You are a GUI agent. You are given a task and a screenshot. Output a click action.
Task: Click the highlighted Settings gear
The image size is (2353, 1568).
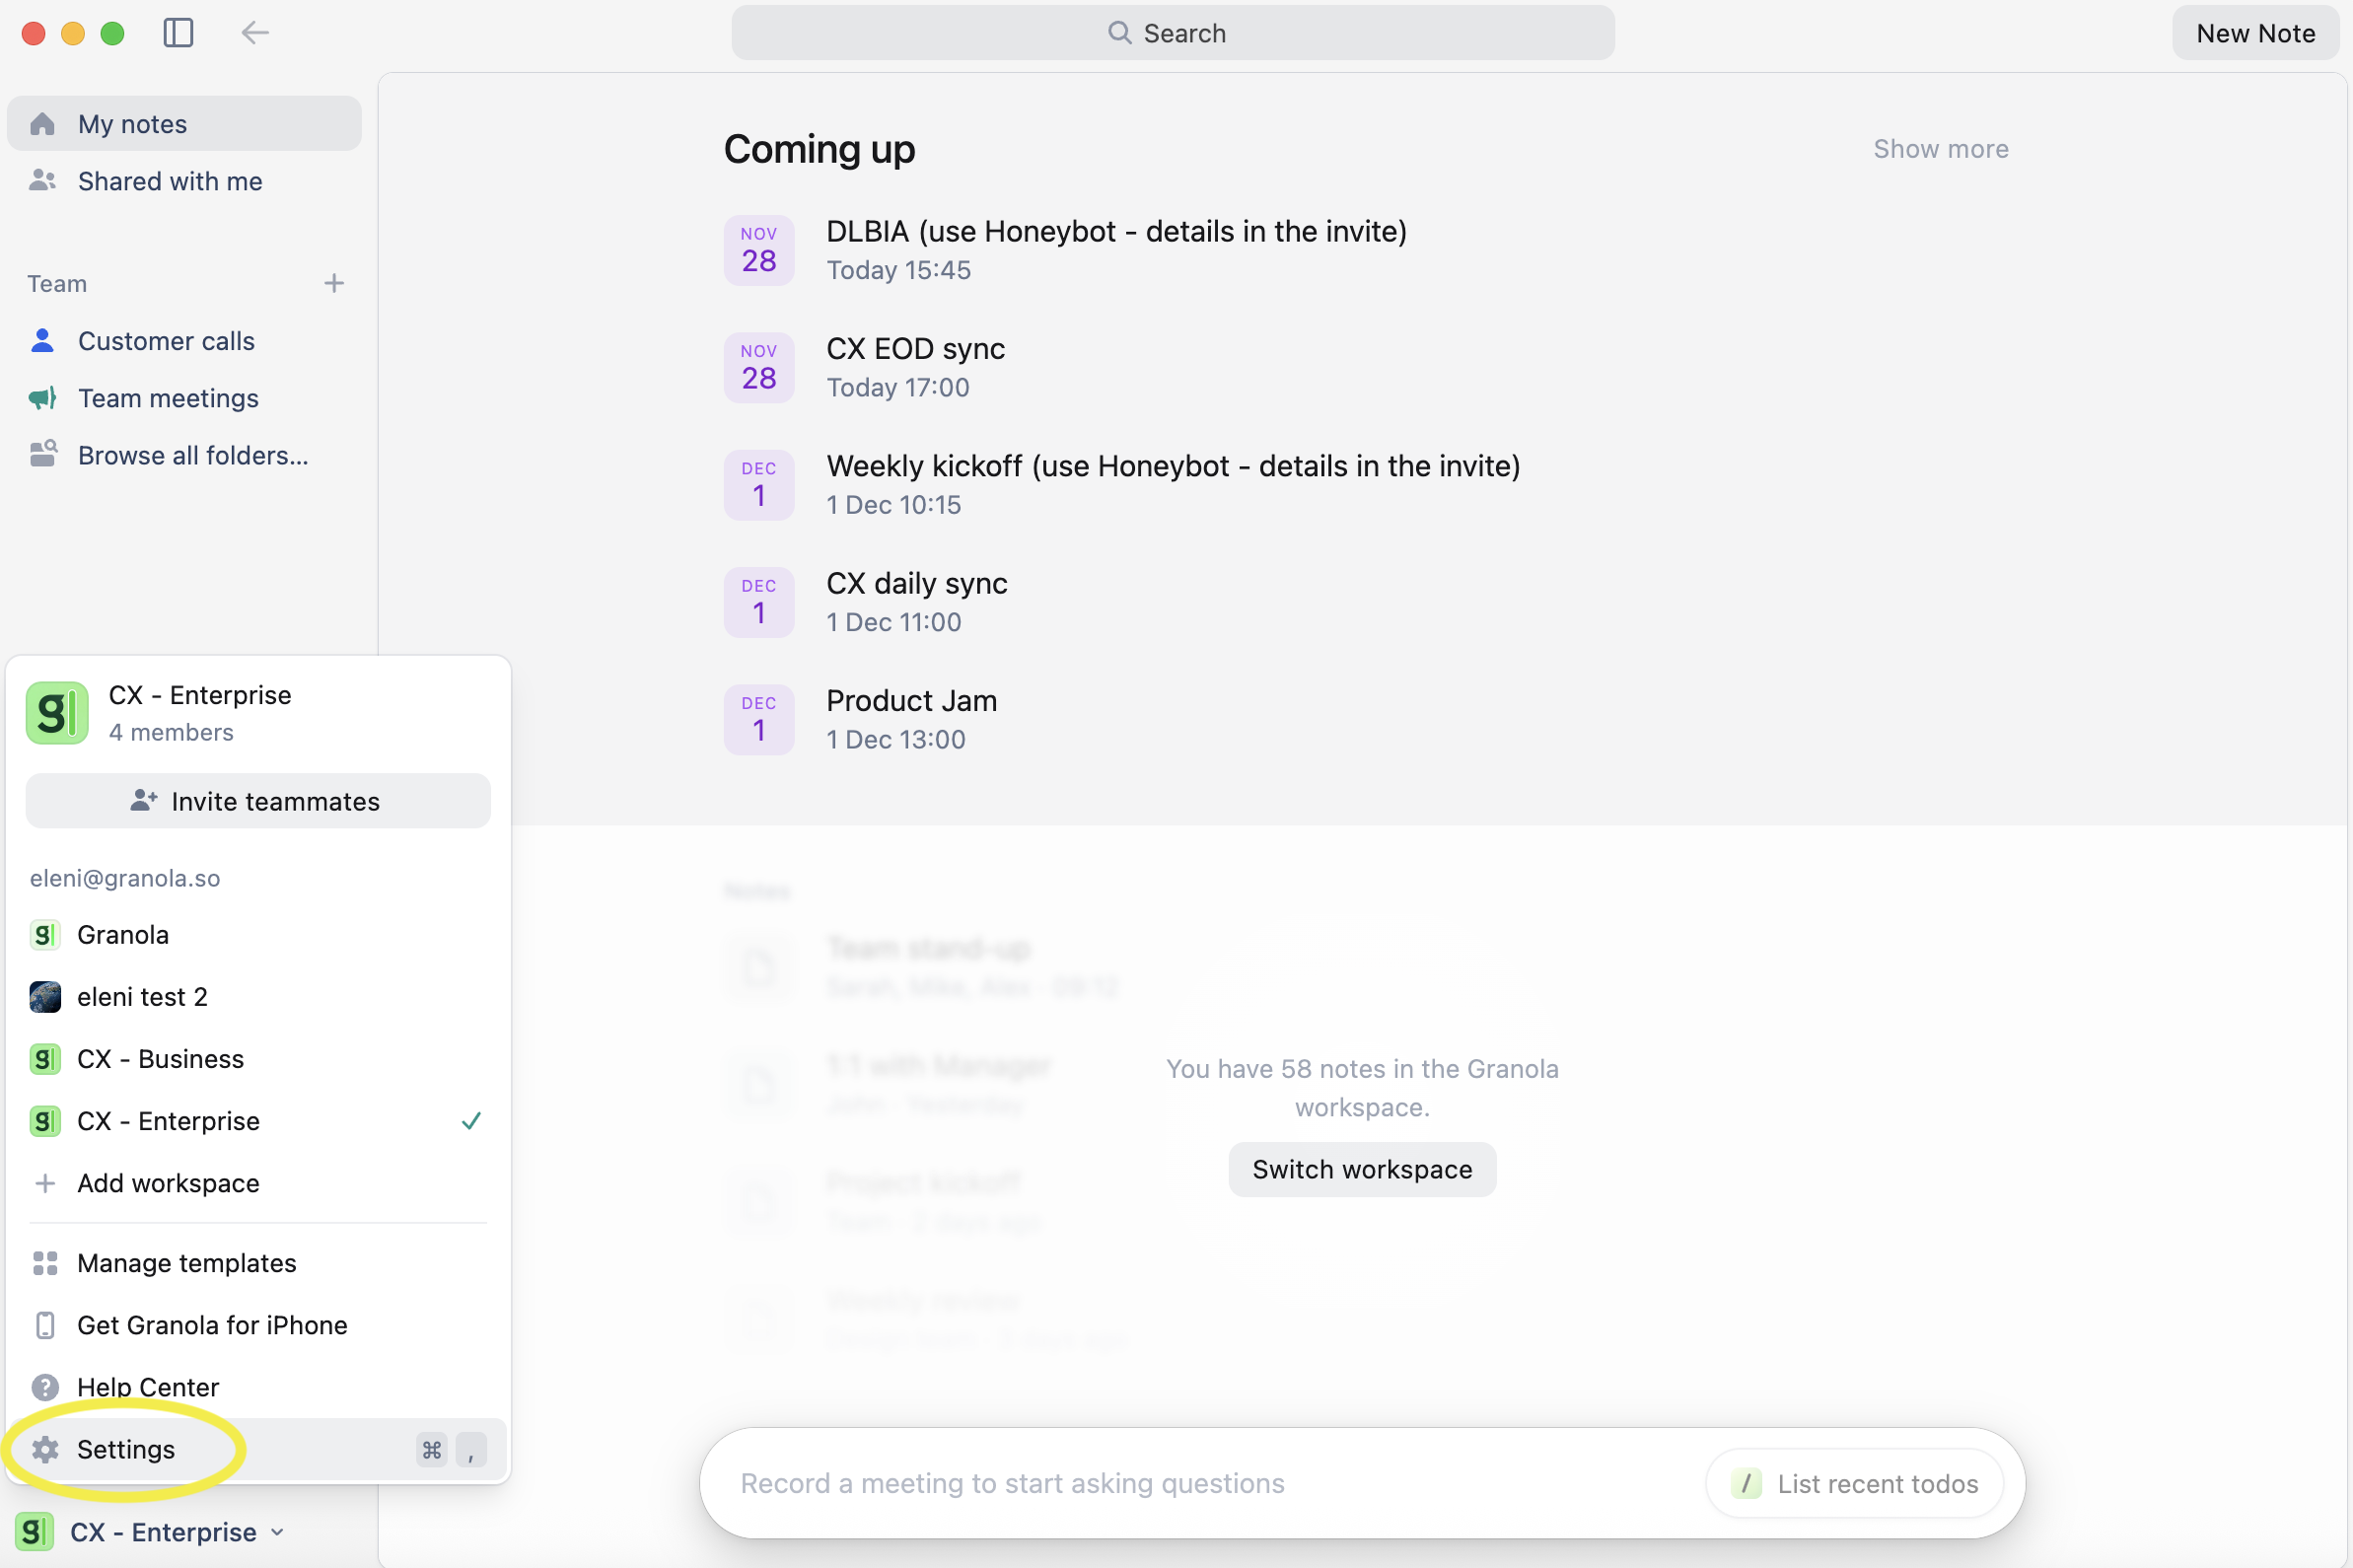126,1449
